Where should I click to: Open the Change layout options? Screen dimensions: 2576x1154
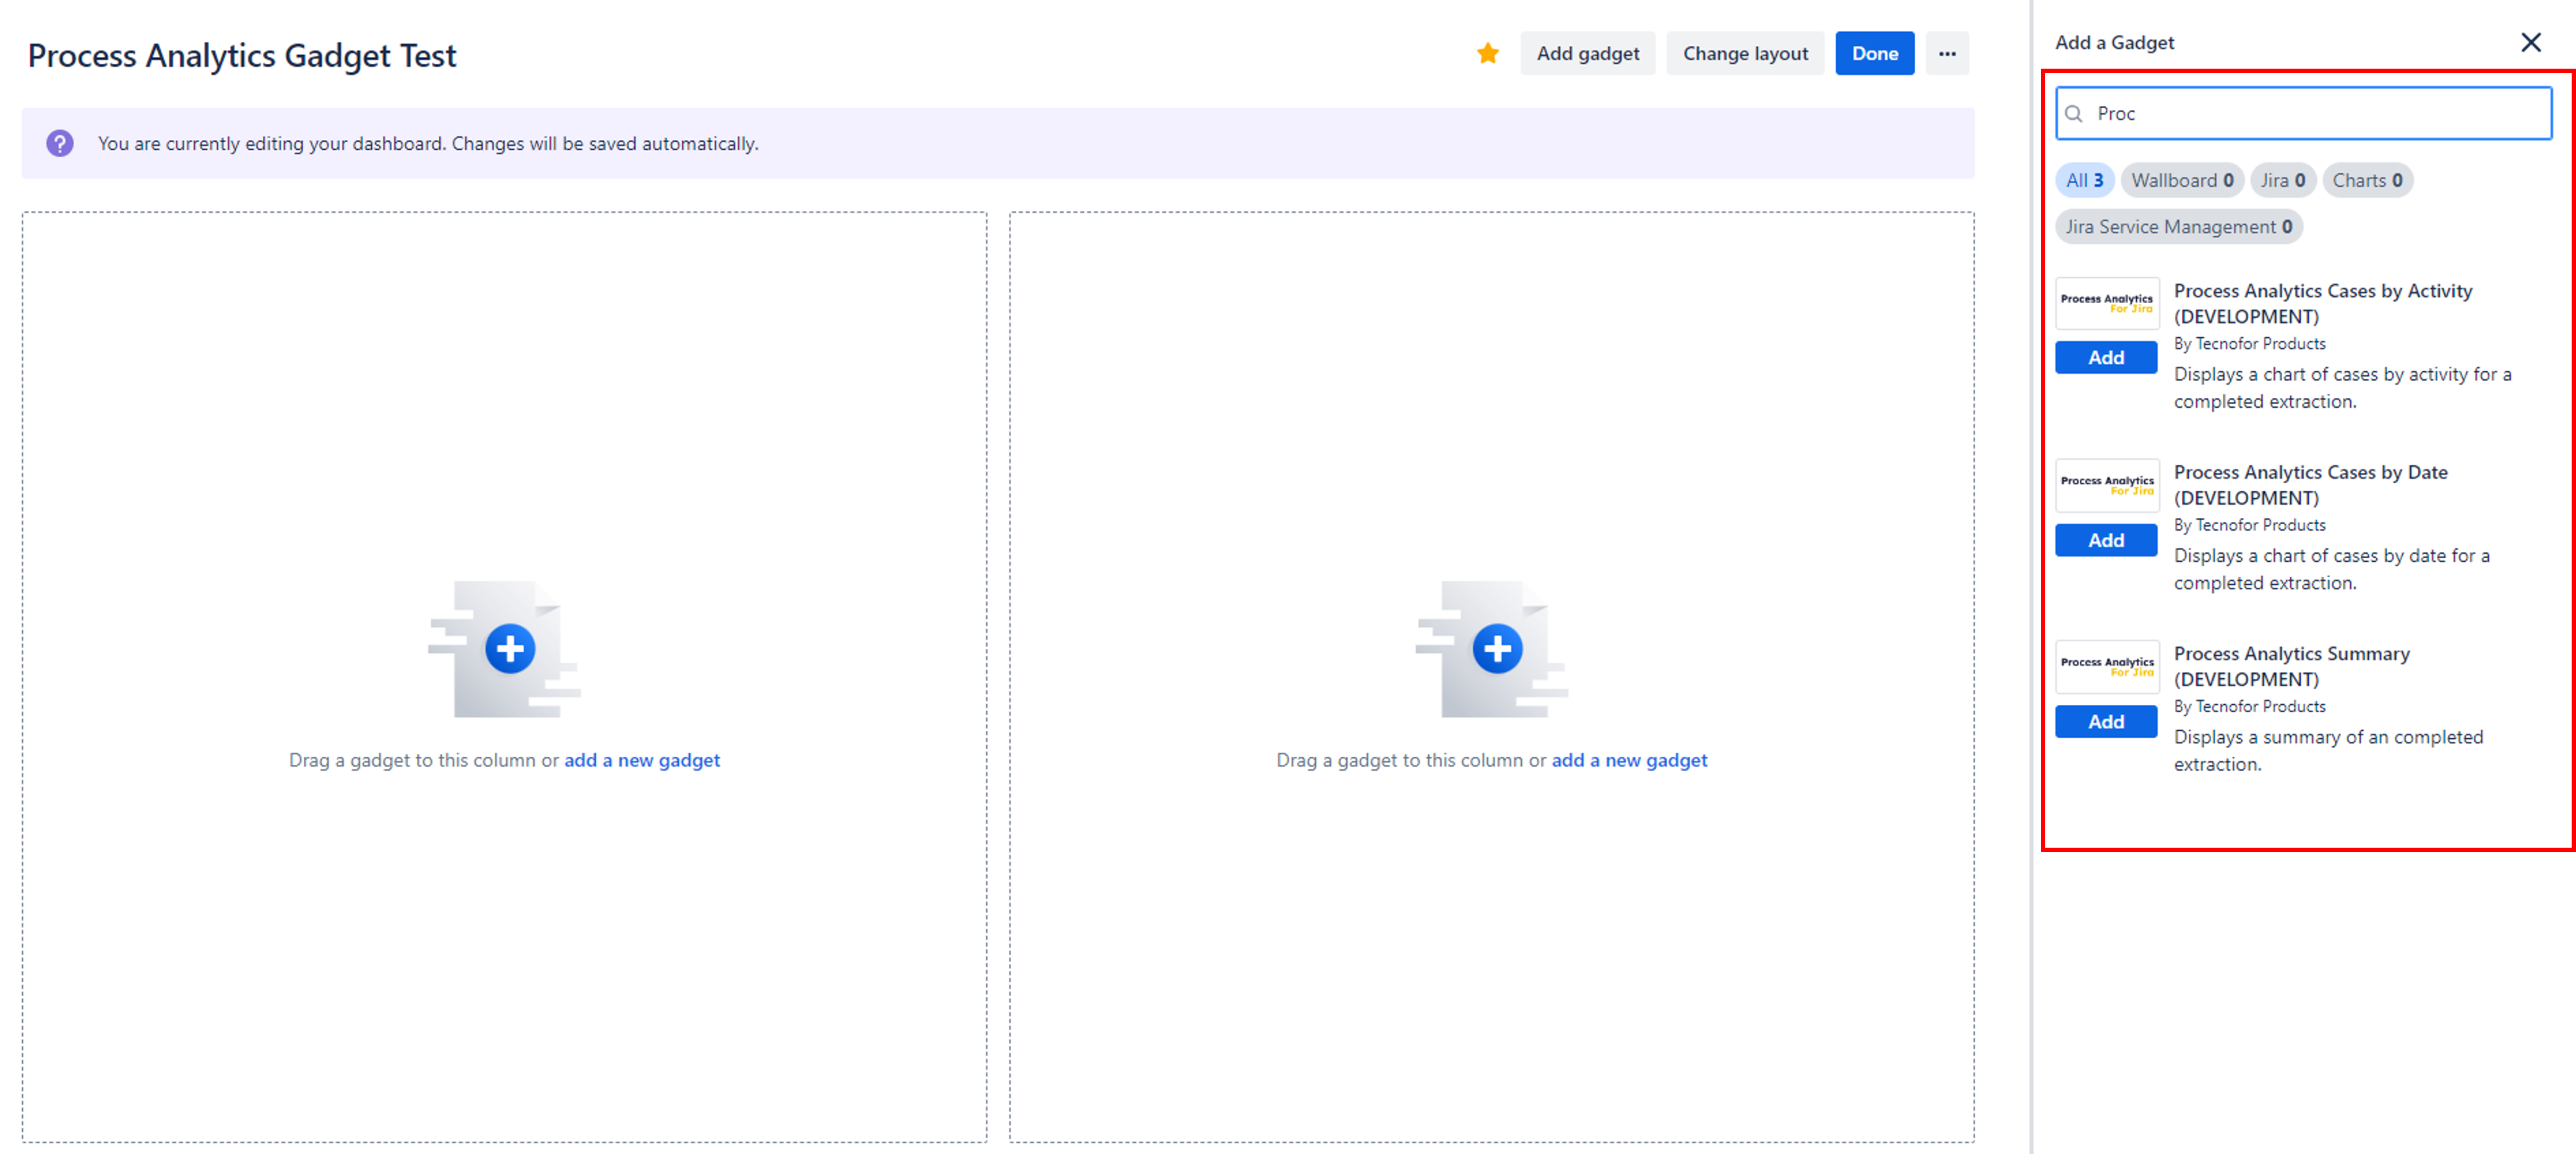tap(1744, 54)
